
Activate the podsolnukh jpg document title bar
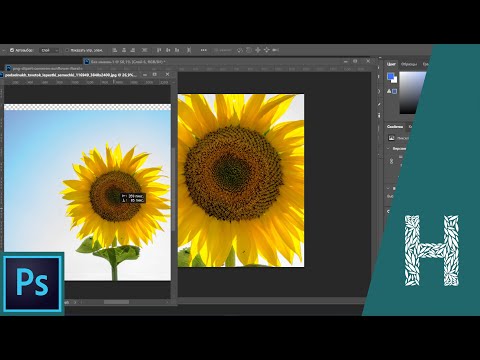pyautogui.click(x=71, y=75)
